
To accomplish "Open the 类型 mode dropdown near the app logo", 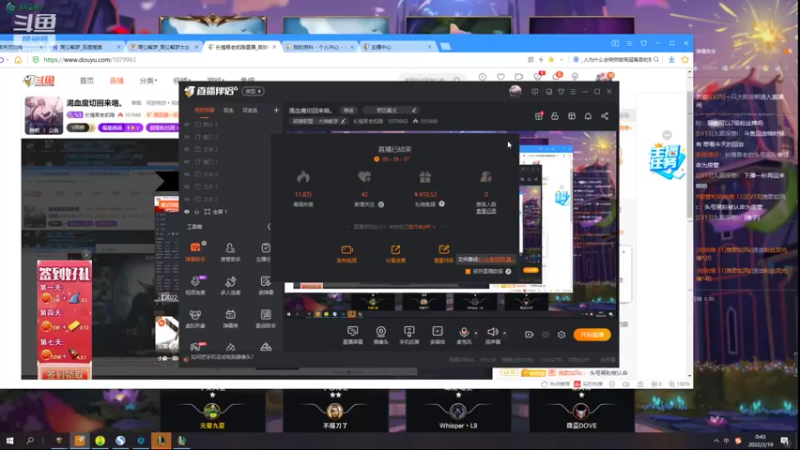I will (254, 91).
